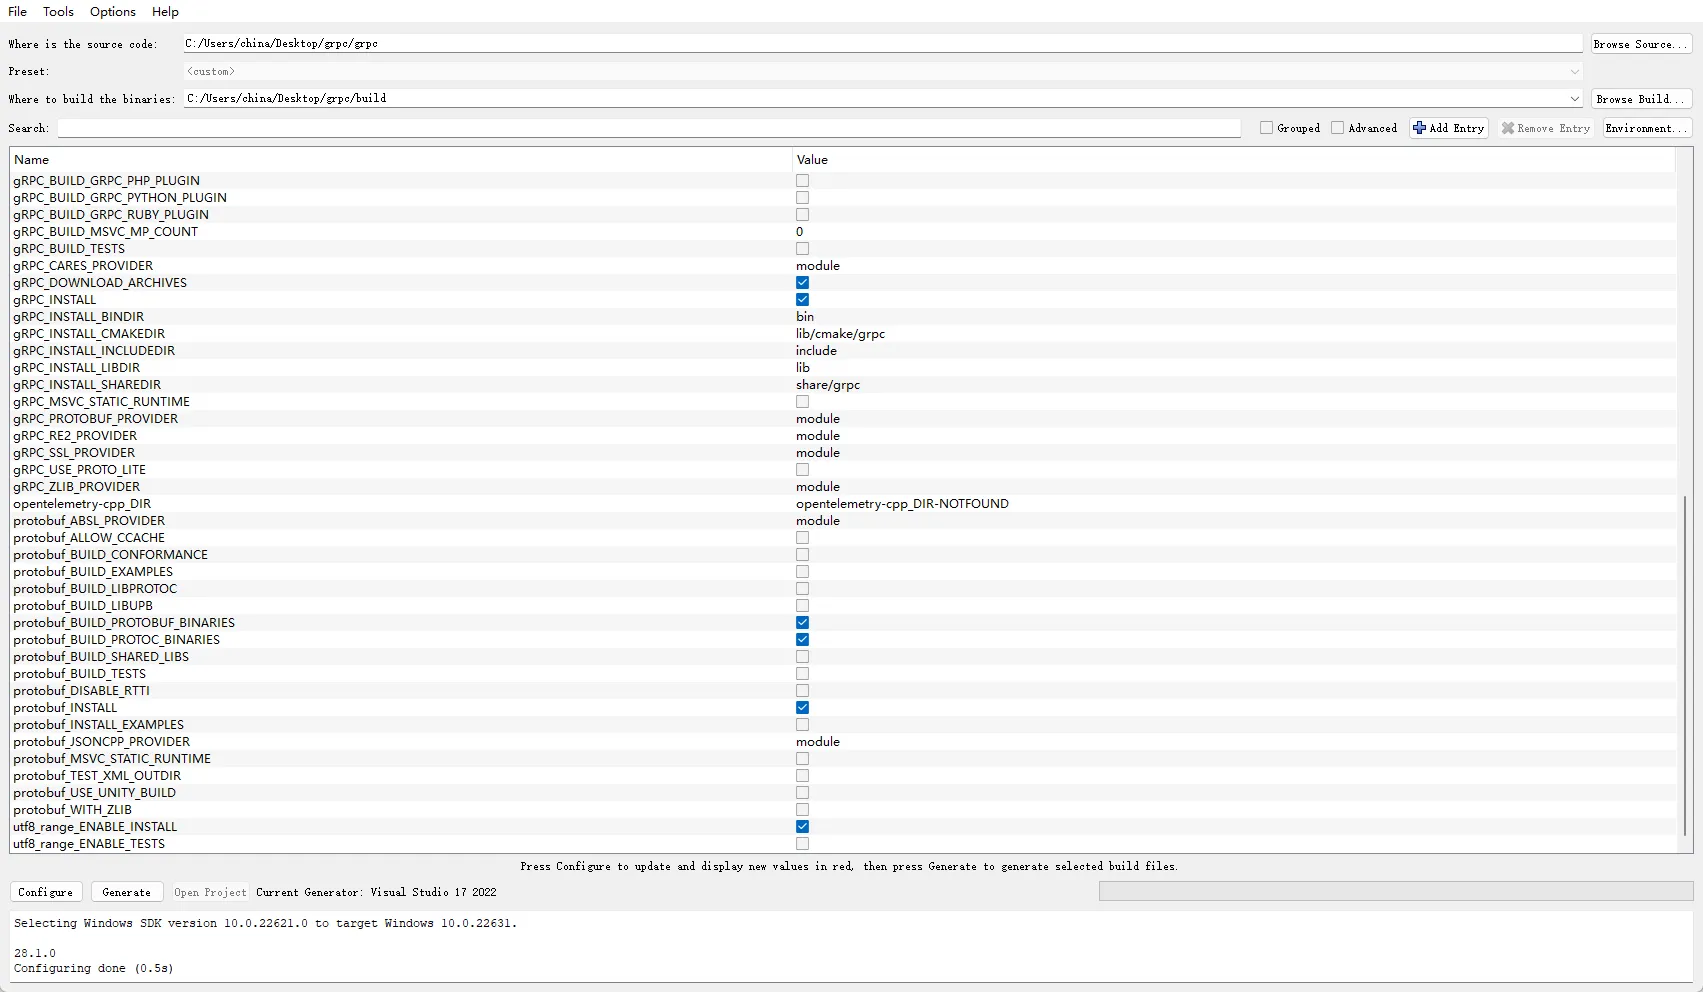Focus the source code path field
Image resolution: width=1703 pixels, height=992 pixels.
click(883, 44)
